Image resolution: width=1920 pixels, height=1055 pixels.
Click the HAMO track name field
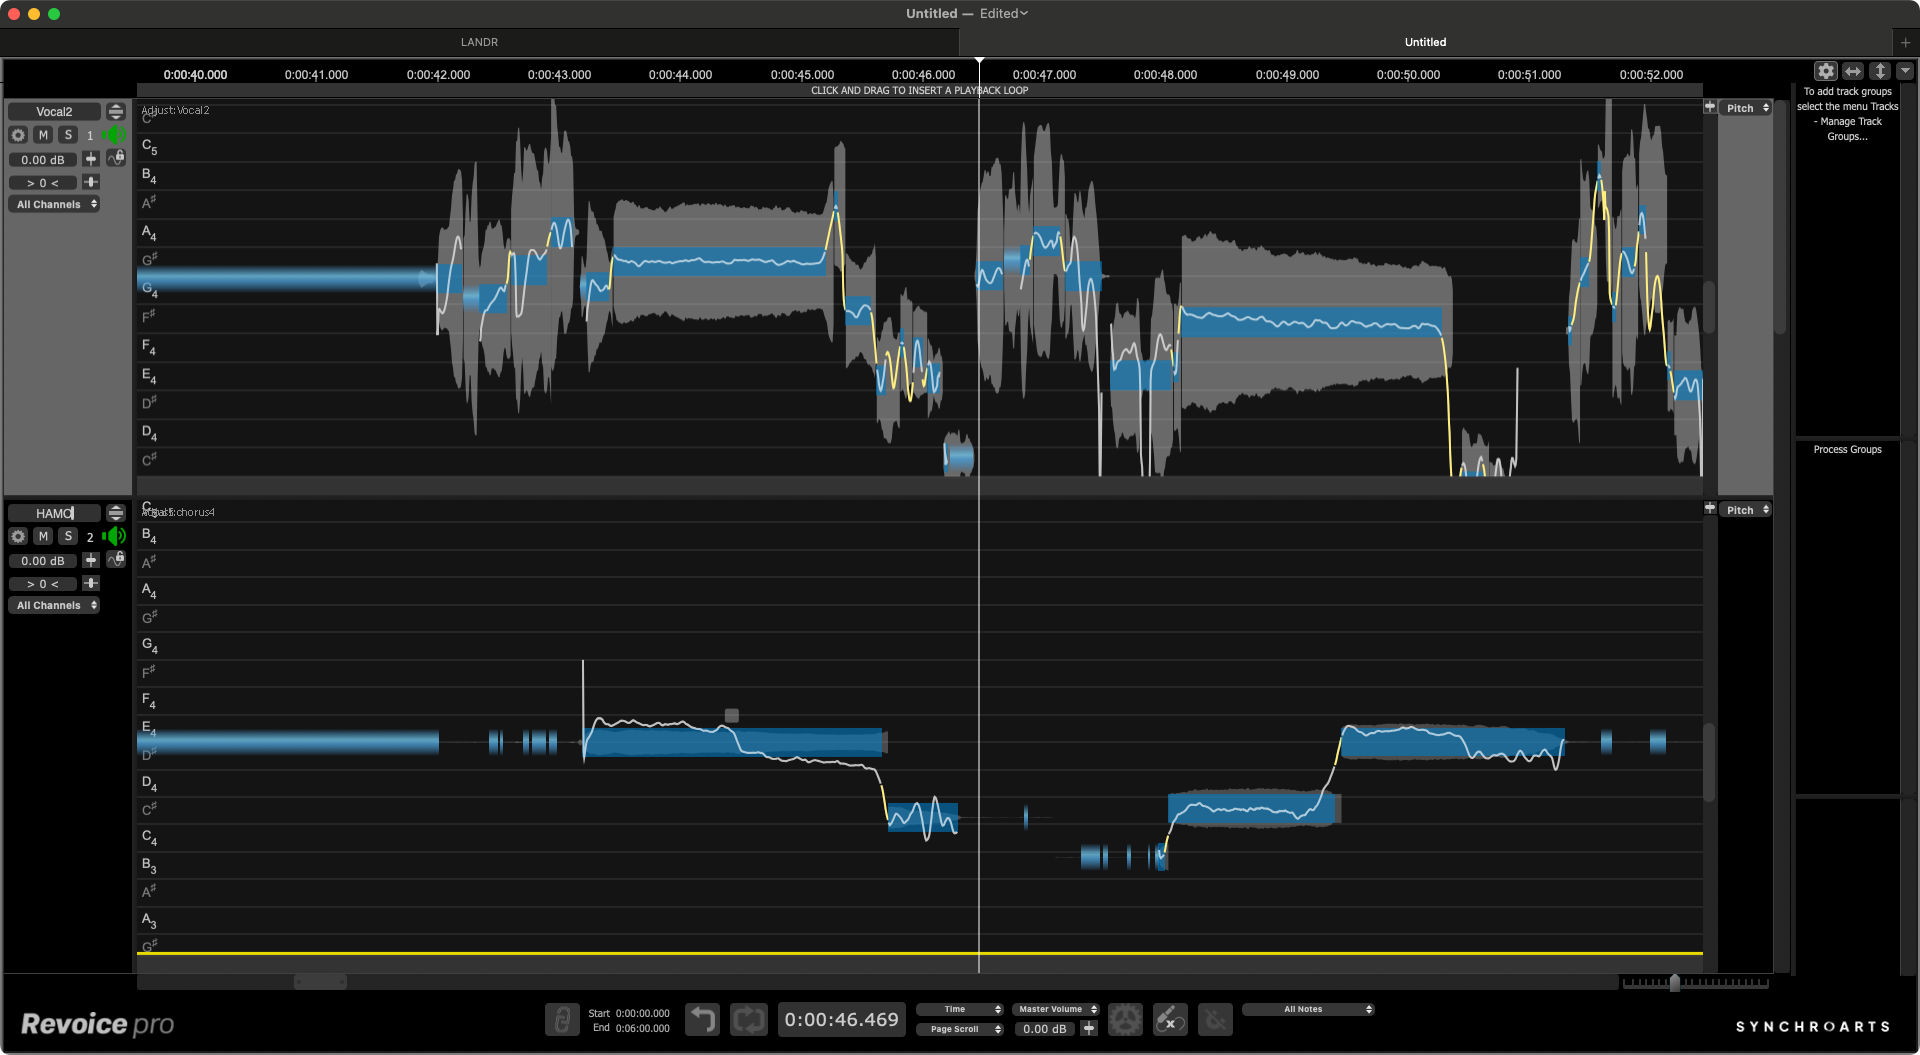[x=54, y=513]
